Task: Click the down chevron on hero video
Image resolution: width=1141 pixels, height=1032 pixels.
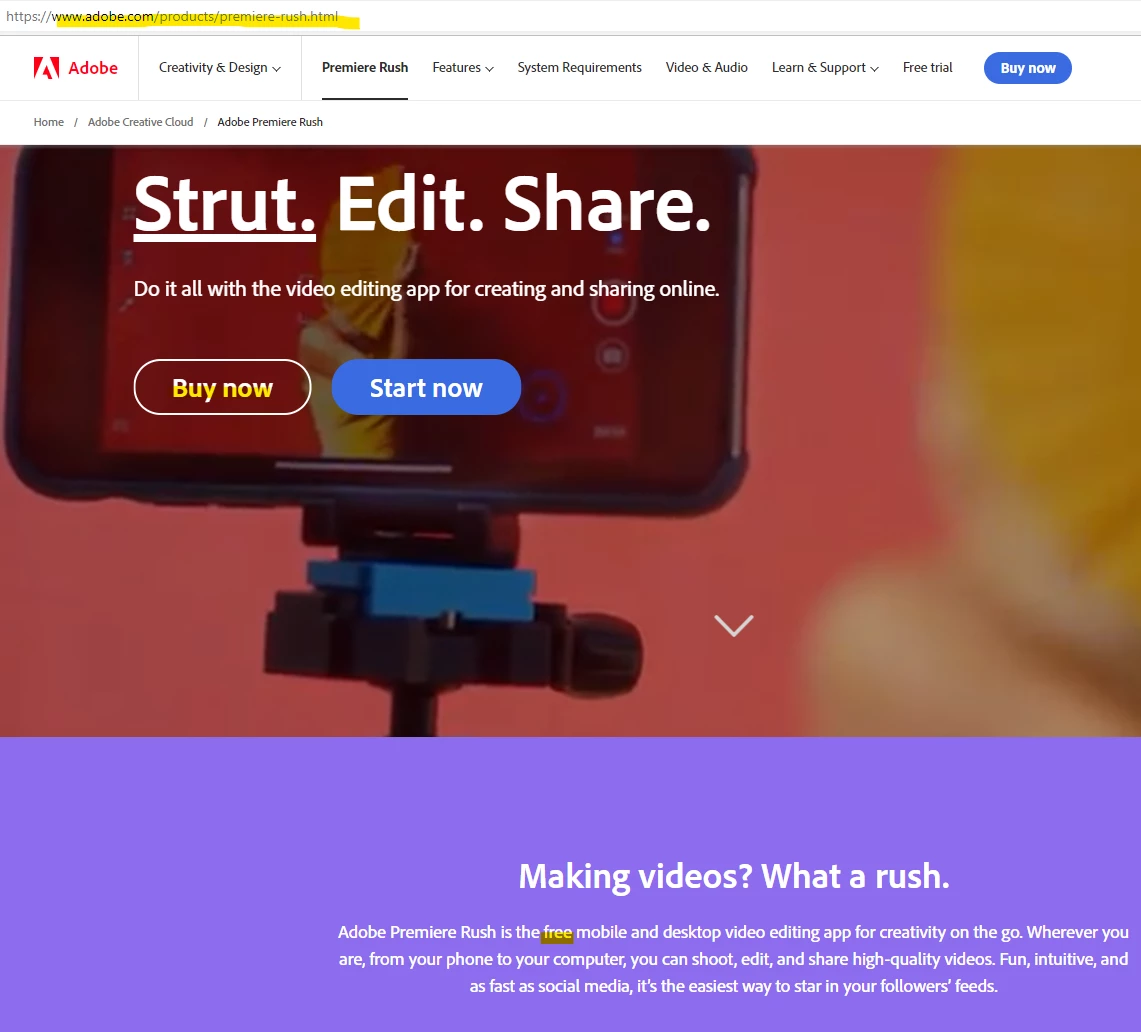Action: (734, 625)
